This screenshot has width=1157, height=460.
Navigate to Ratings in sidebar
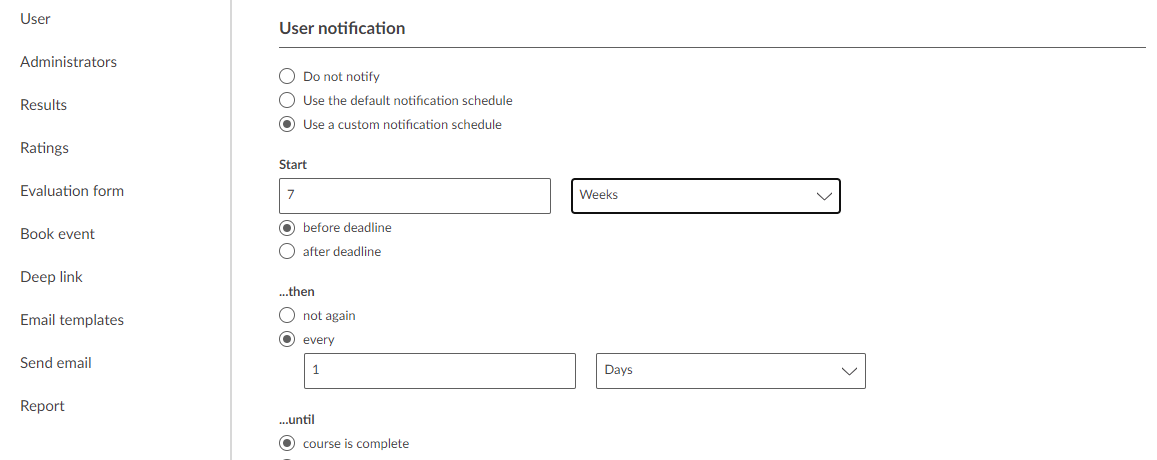click(44, 148)
